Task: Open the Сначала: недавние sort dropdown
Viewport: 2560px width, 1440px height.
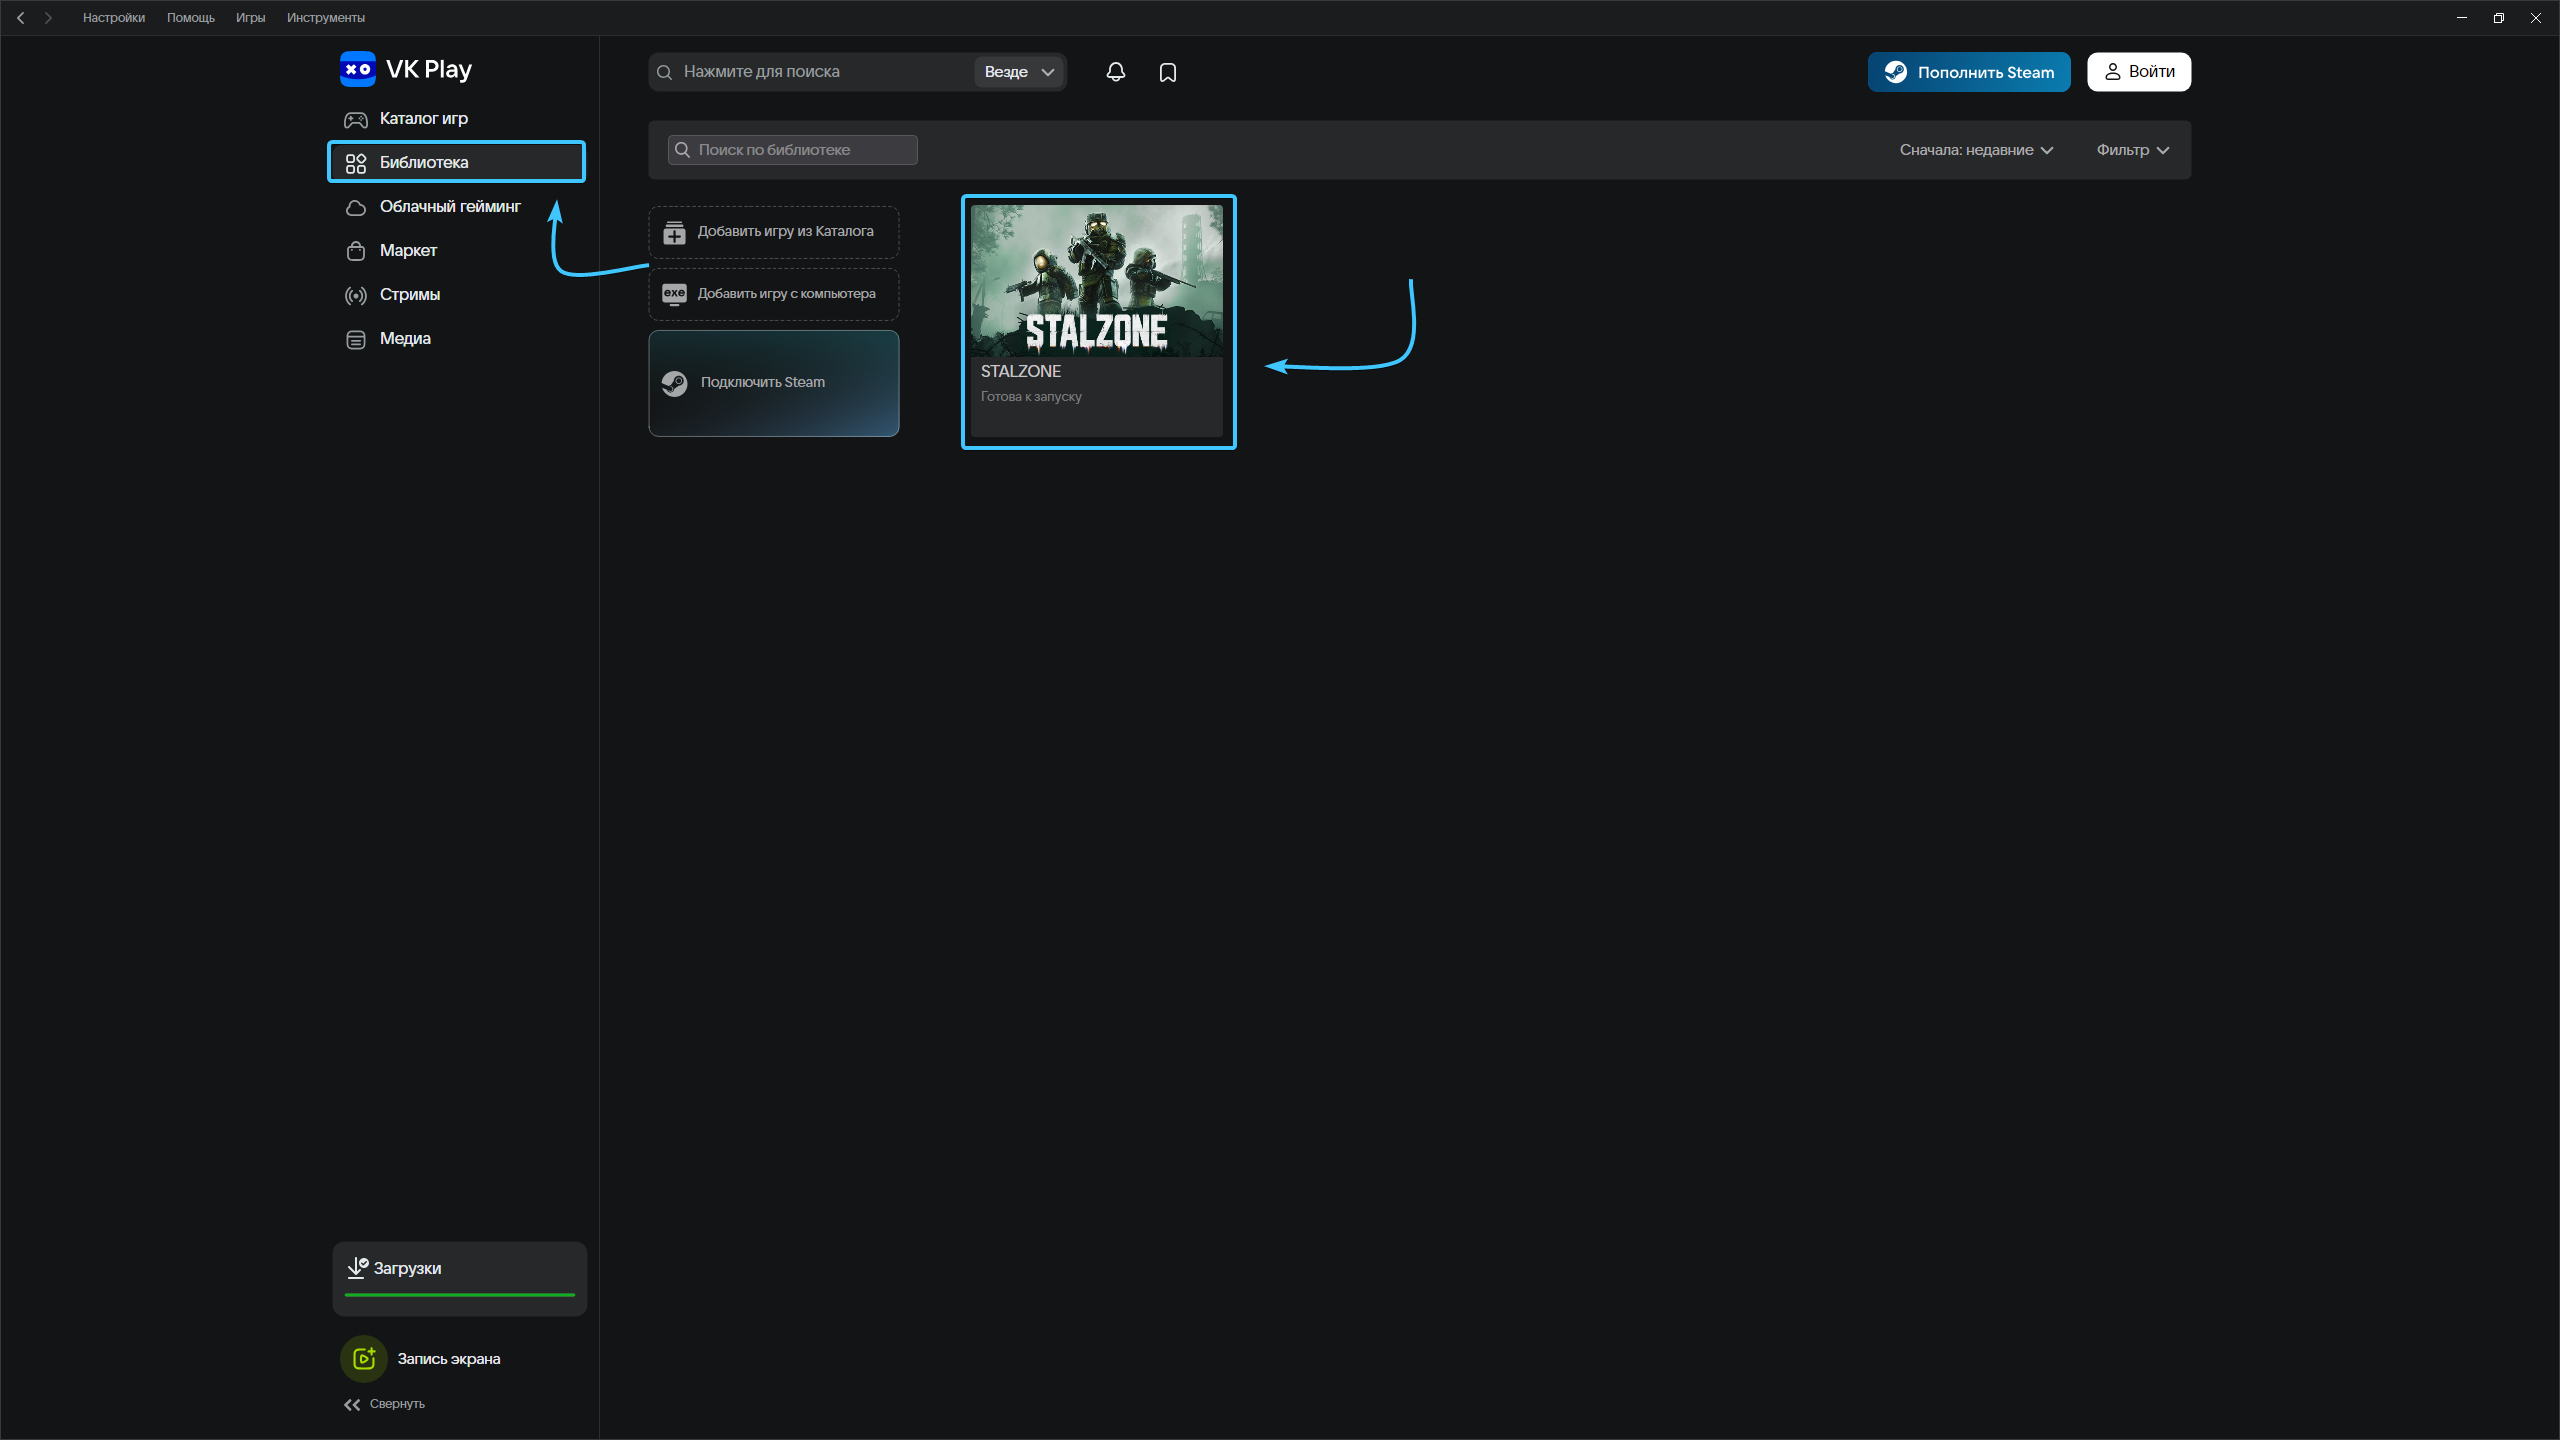Action: (x=1976, y=150)
